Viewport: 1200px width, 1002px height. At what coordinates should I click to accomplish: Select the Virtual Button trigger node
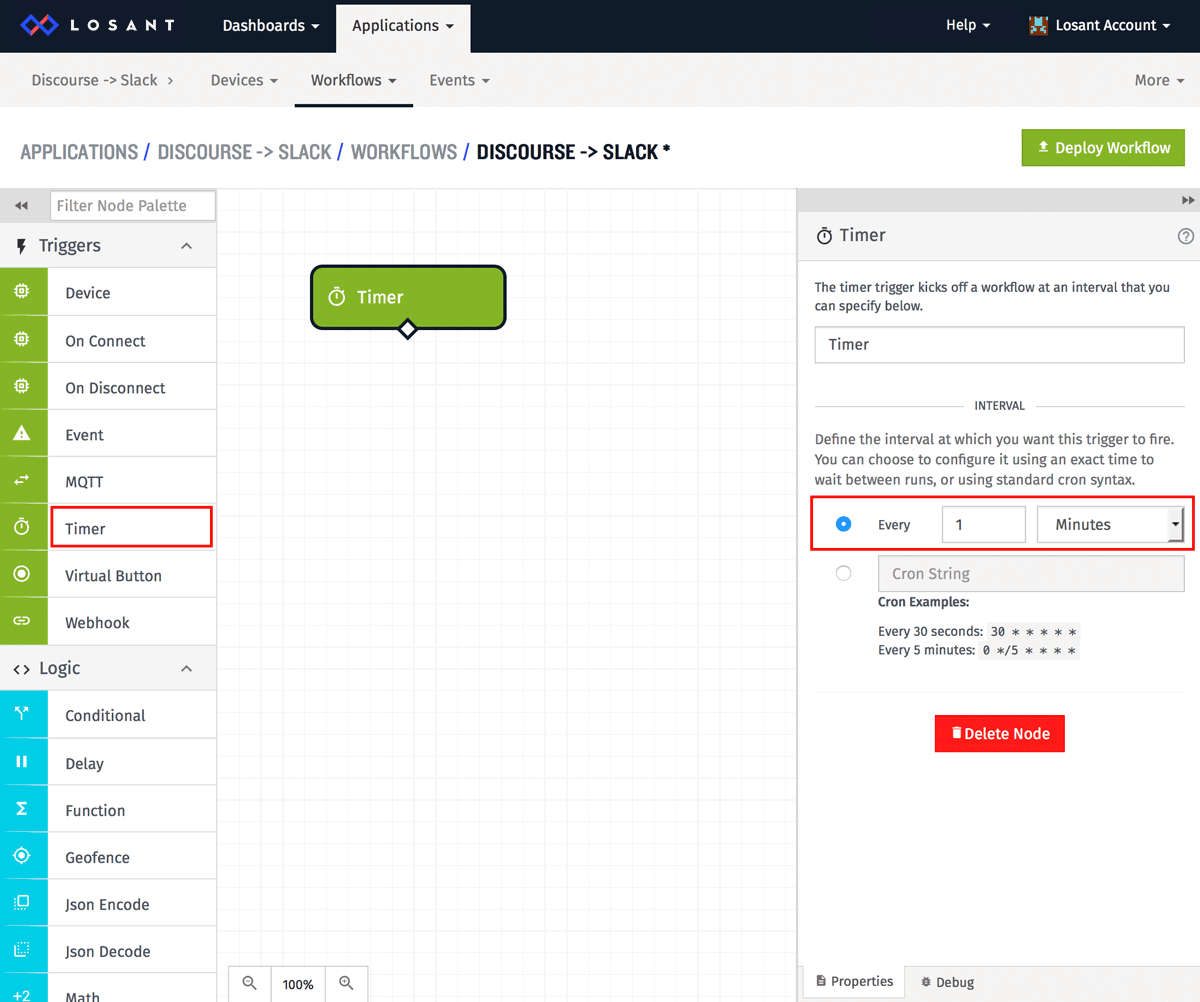108,575
